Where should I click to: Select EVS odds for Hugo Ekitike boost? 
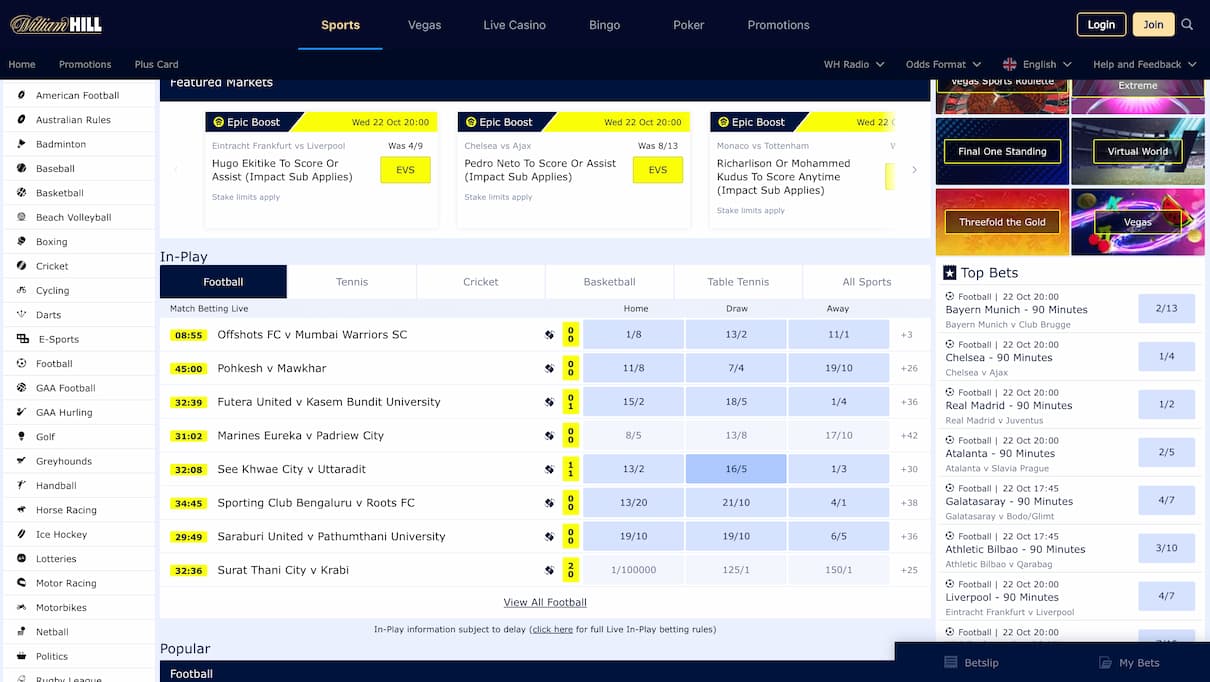click(x=405, y=170)
